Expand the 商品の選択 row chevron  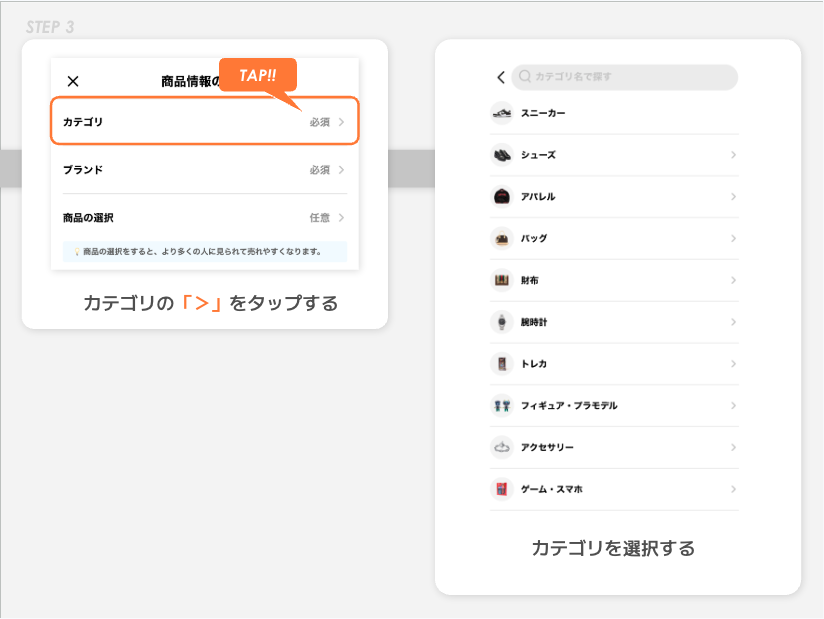[341, 218]
